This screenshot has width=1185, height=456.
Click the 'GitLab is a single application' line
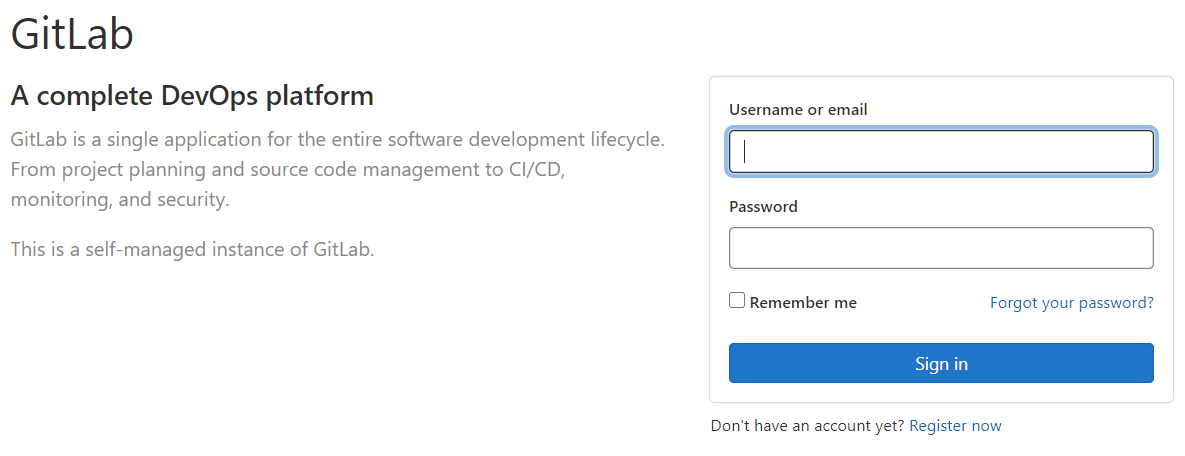(337, 139)
